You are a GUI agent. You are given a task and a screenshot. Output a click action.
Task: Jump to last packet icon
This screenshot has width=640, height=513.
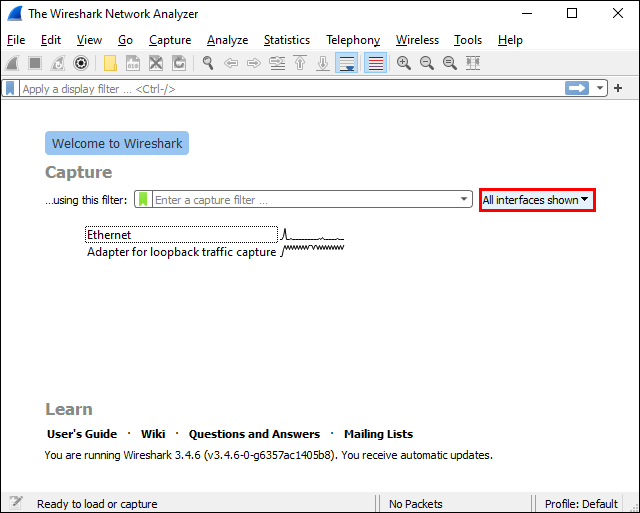pos(323,63)
